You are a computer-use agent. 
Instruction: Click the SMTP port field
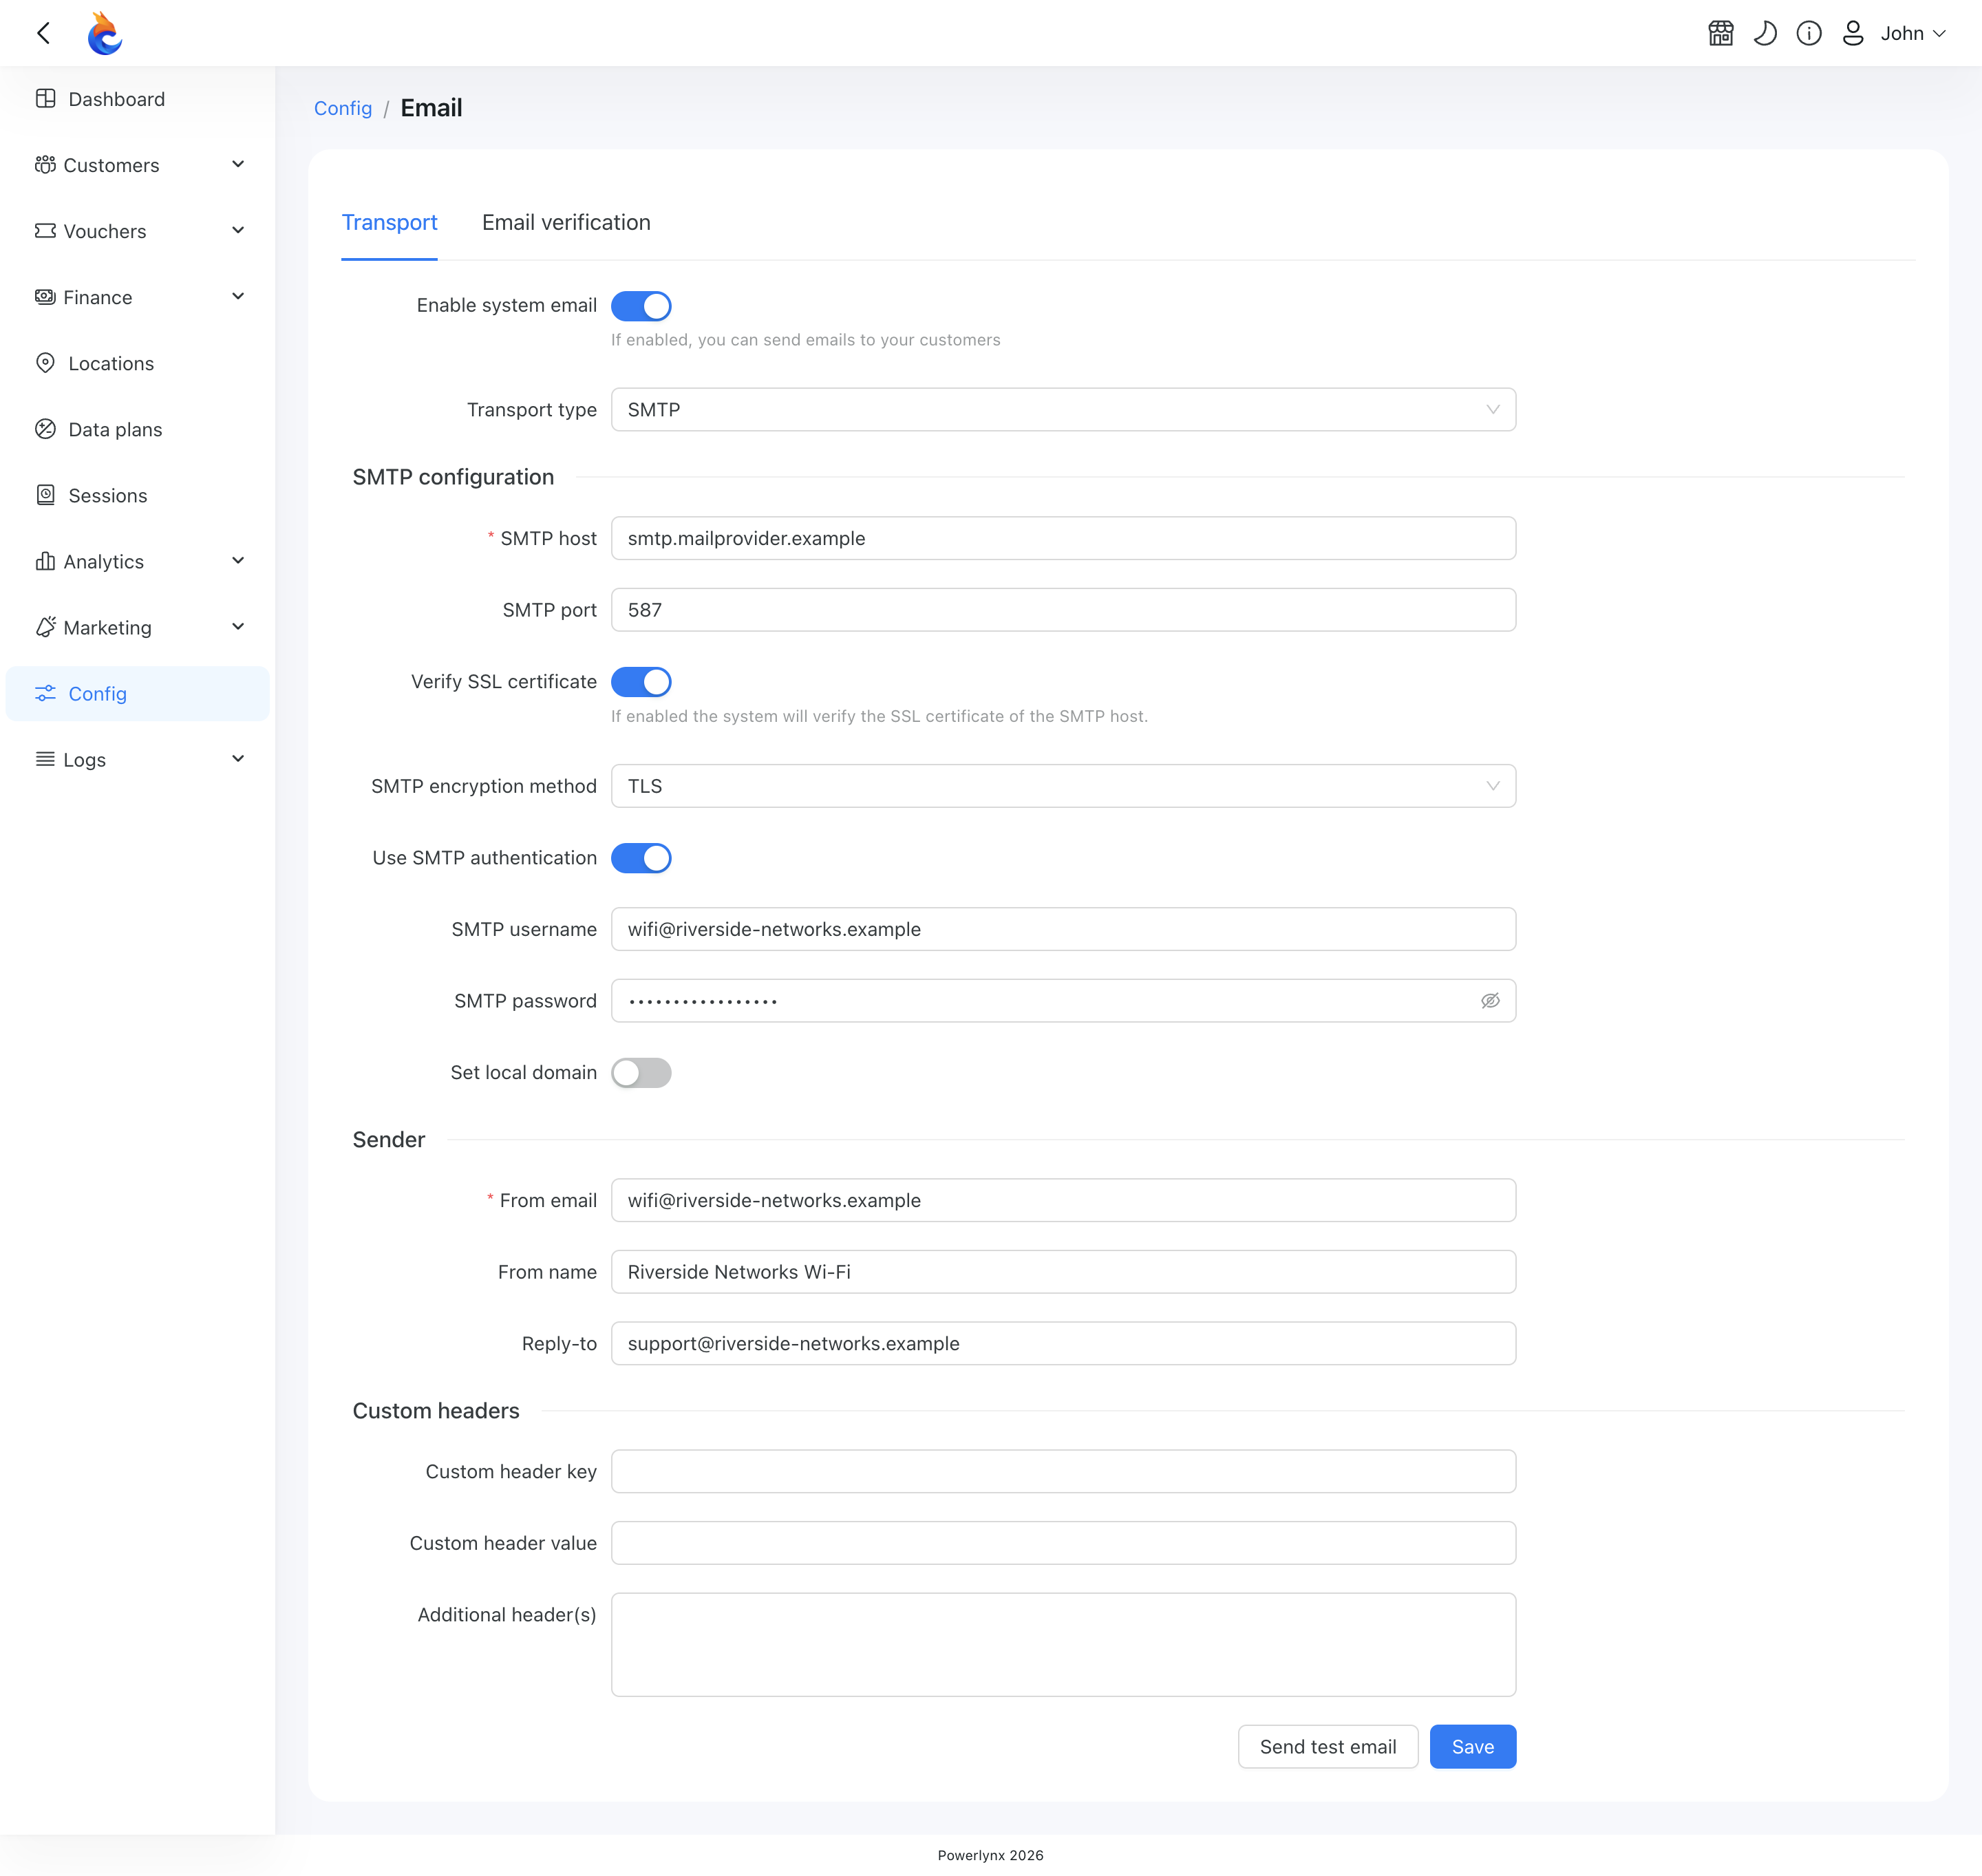(1063, 610)
